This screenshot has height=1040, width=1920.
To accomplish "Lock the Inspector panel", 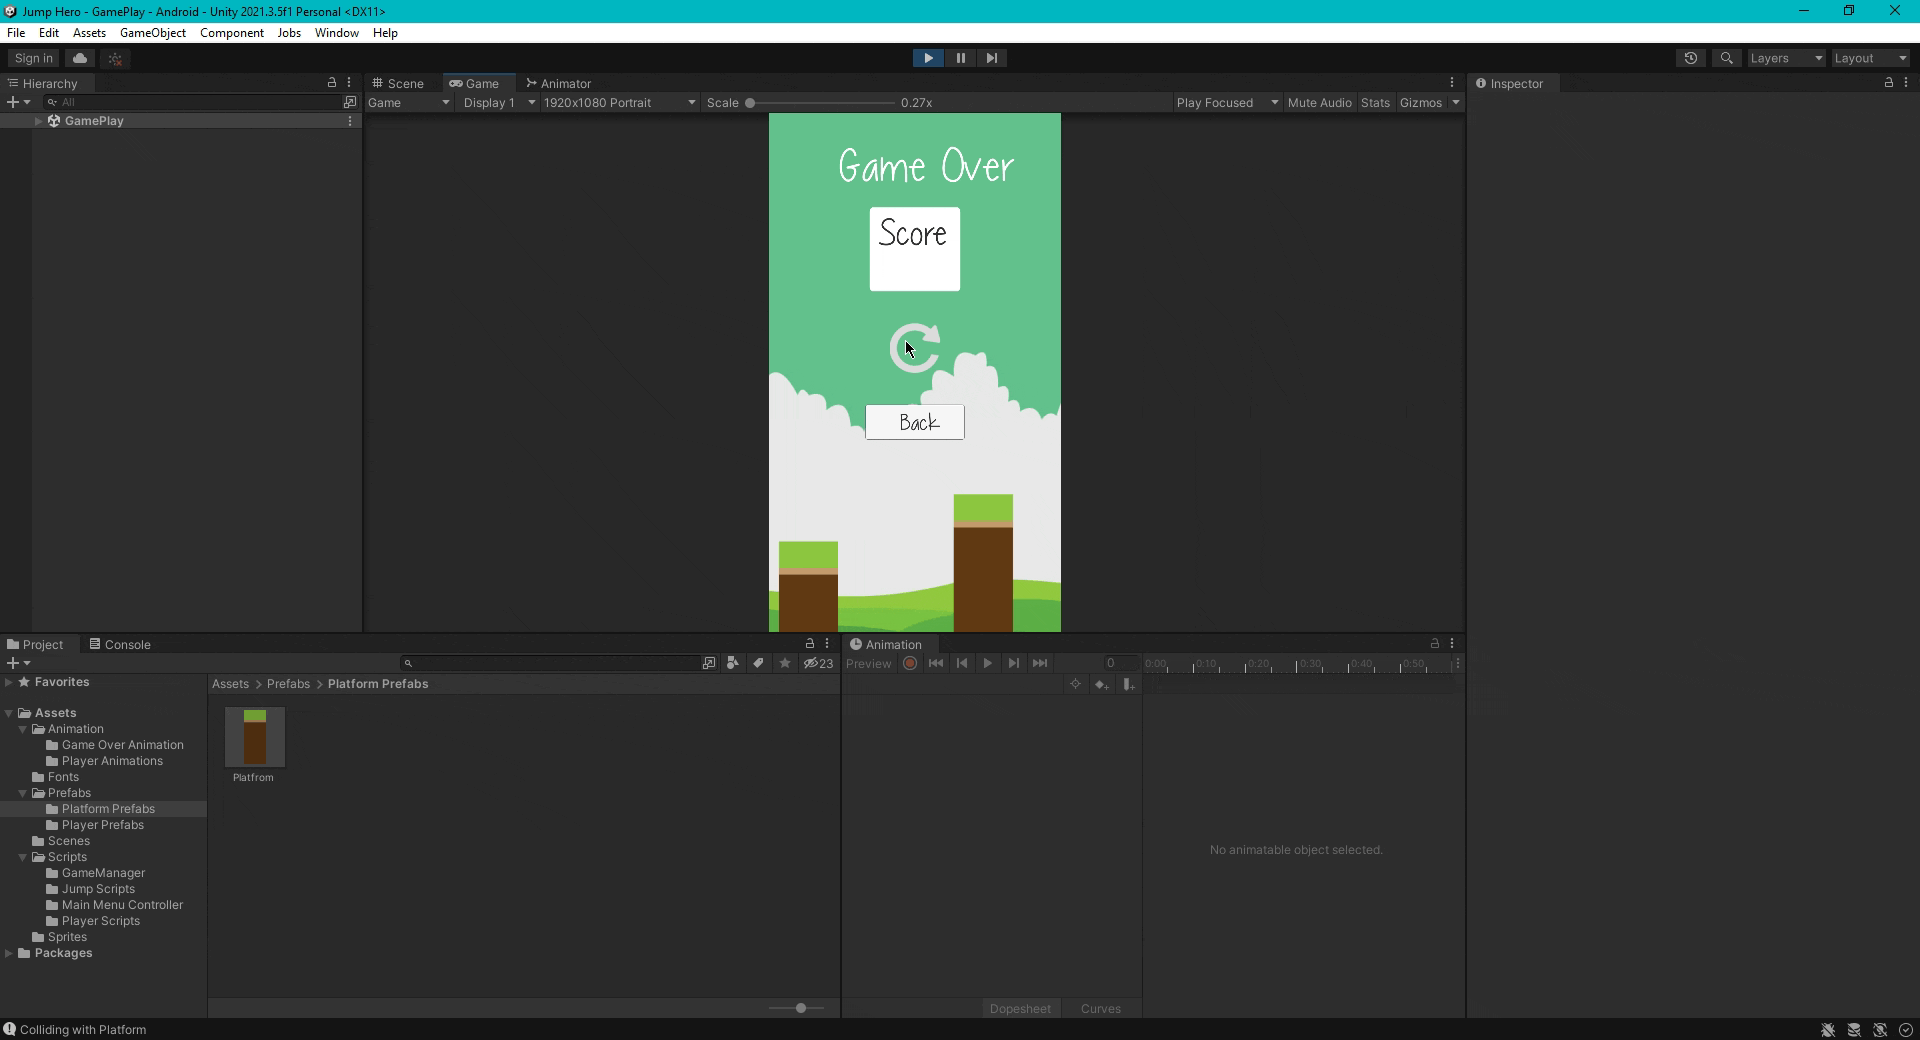I will 1888,83.
